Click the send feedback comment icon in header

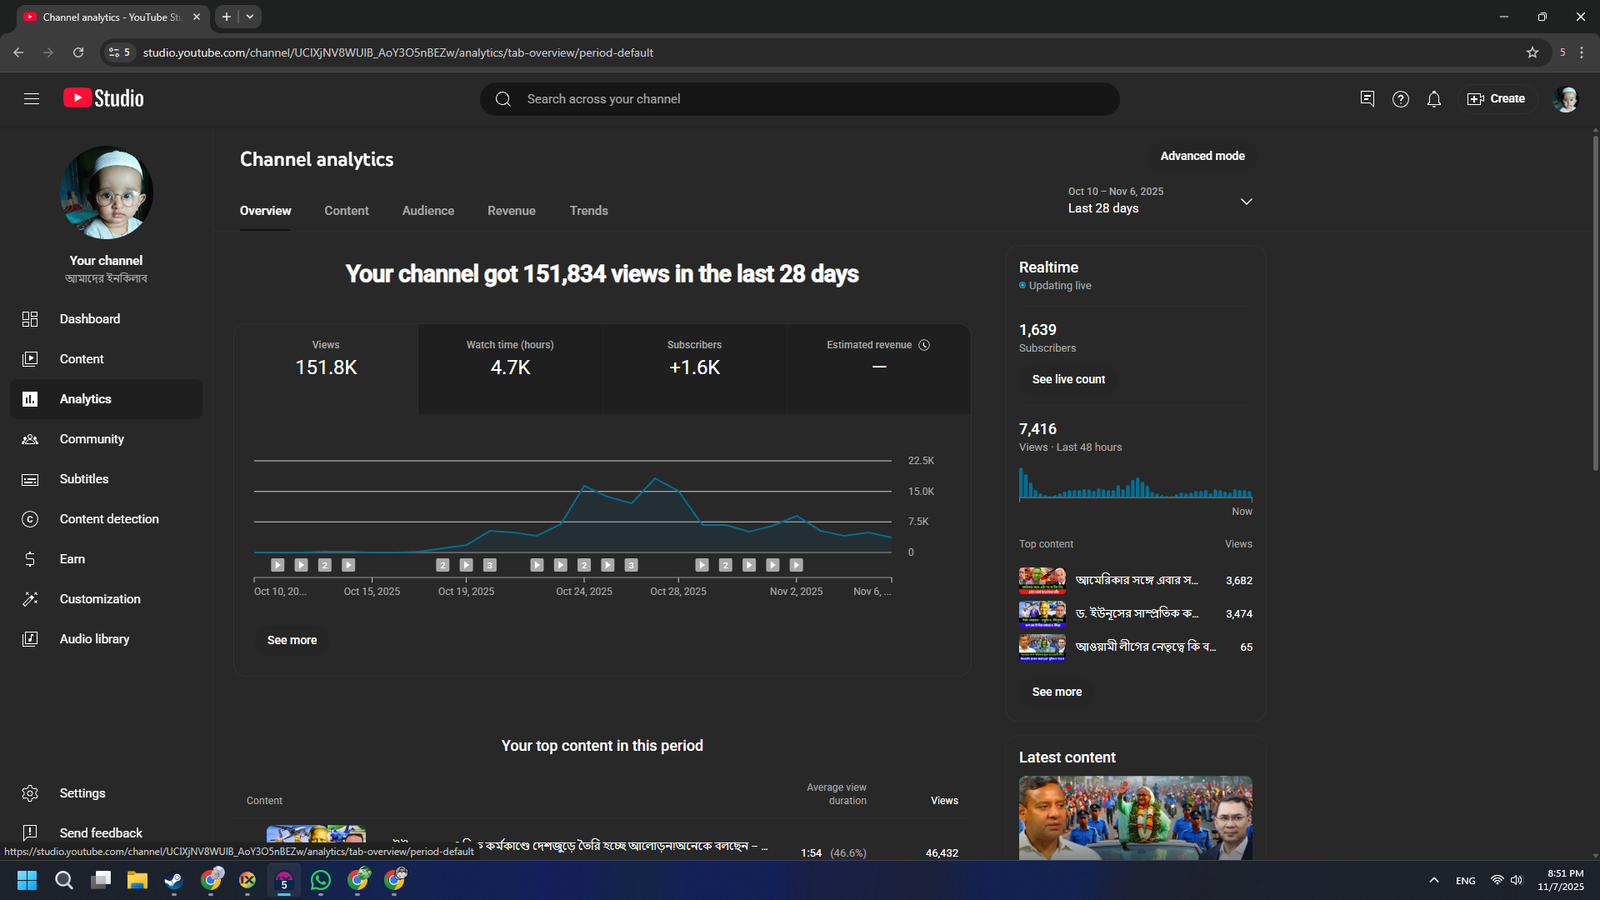pyautogui.click(x=1367, y=99)
